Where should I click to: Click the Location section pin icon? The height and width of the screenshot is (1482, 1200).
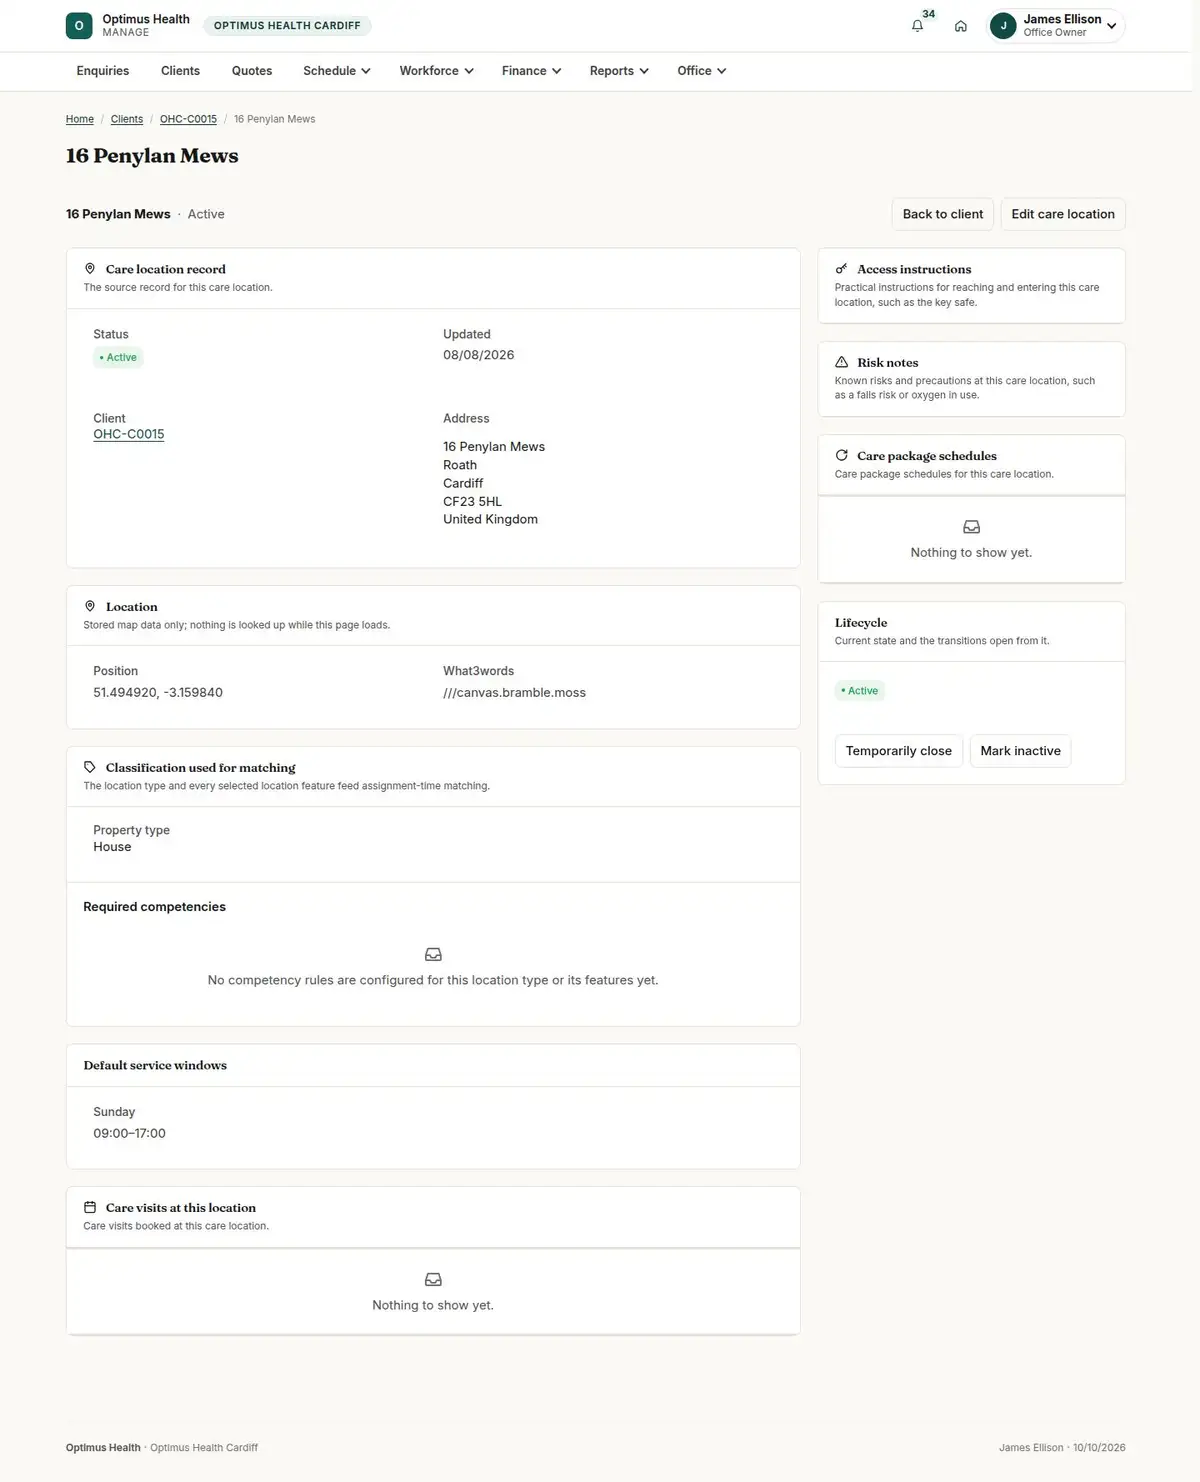pos(90,607)
